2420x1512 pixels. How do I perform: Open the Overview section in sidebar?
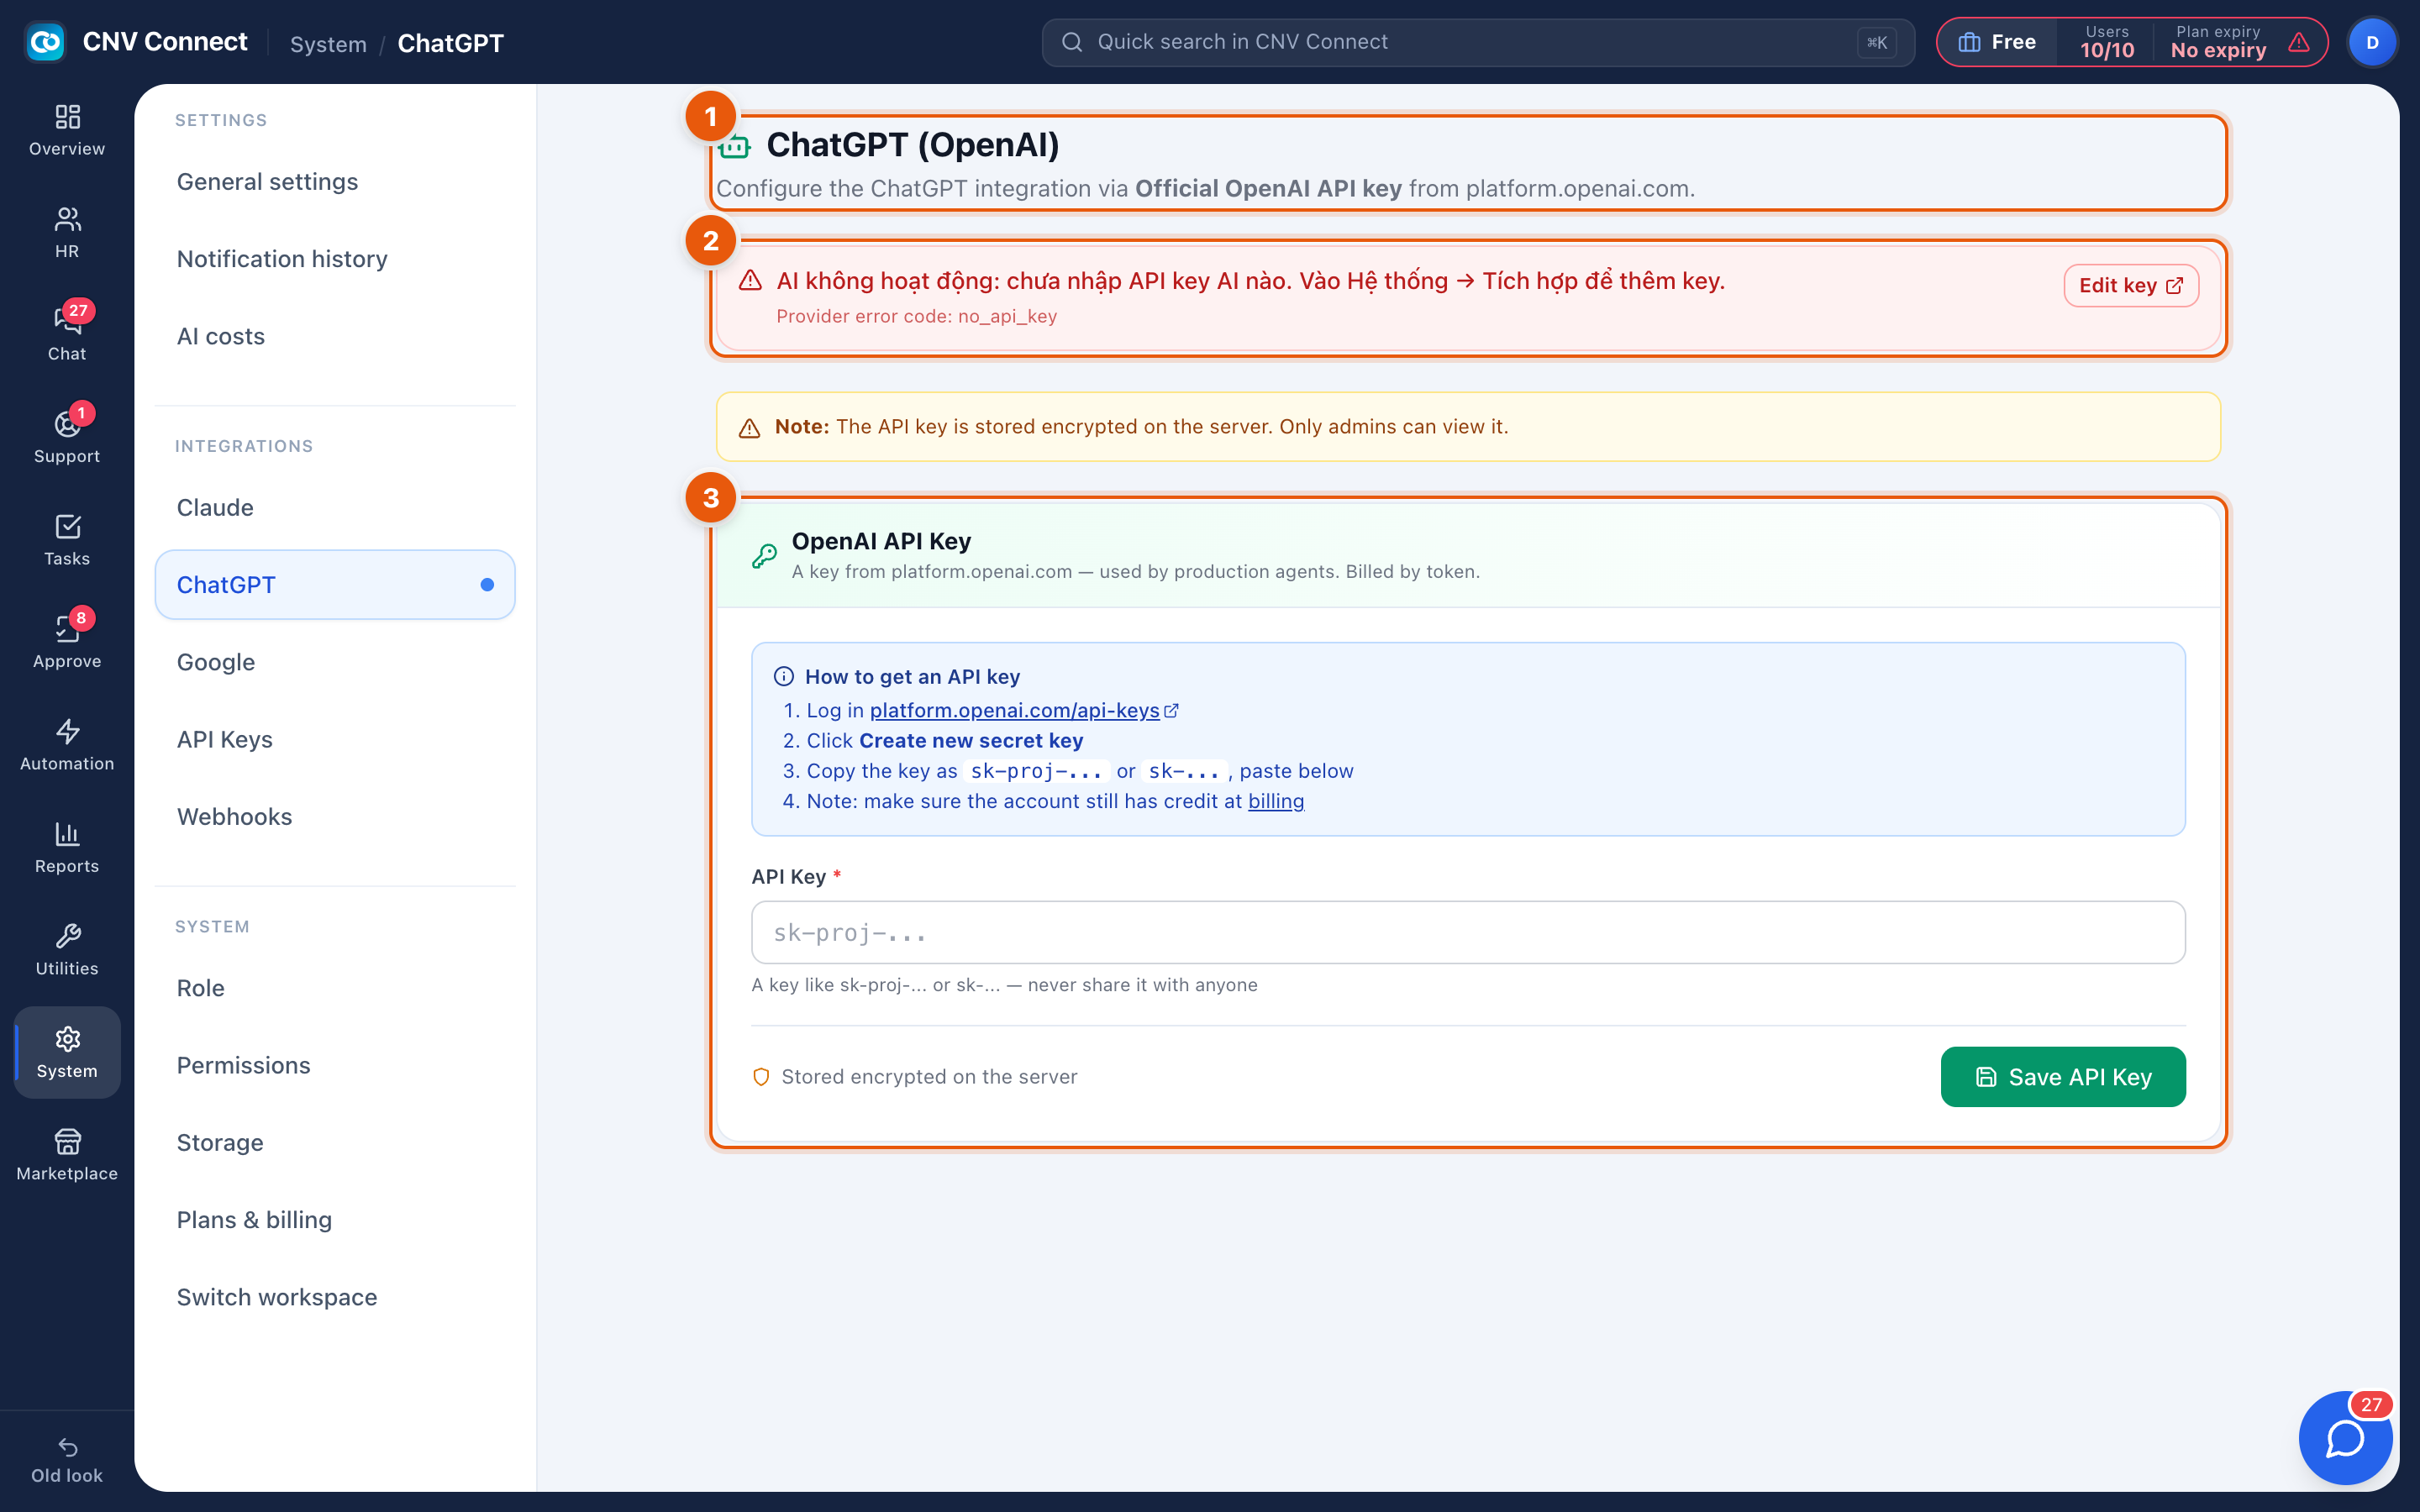tap(67, 131)
